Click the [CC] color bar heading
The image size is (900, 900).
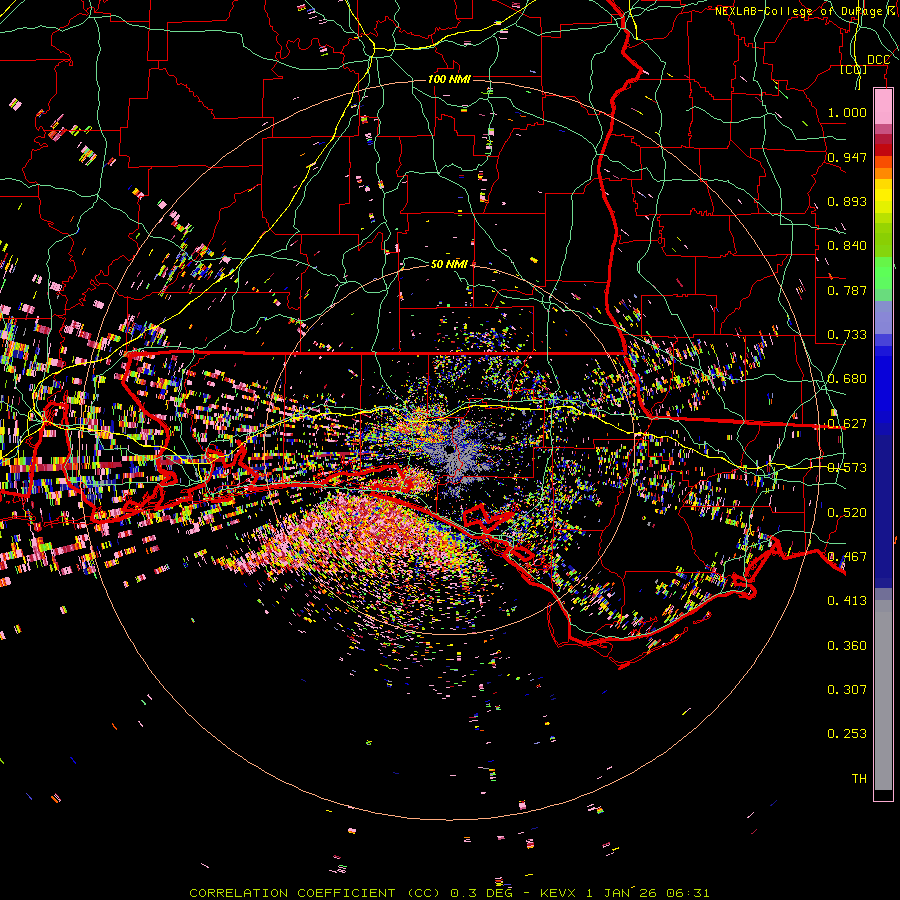[854, 69]
